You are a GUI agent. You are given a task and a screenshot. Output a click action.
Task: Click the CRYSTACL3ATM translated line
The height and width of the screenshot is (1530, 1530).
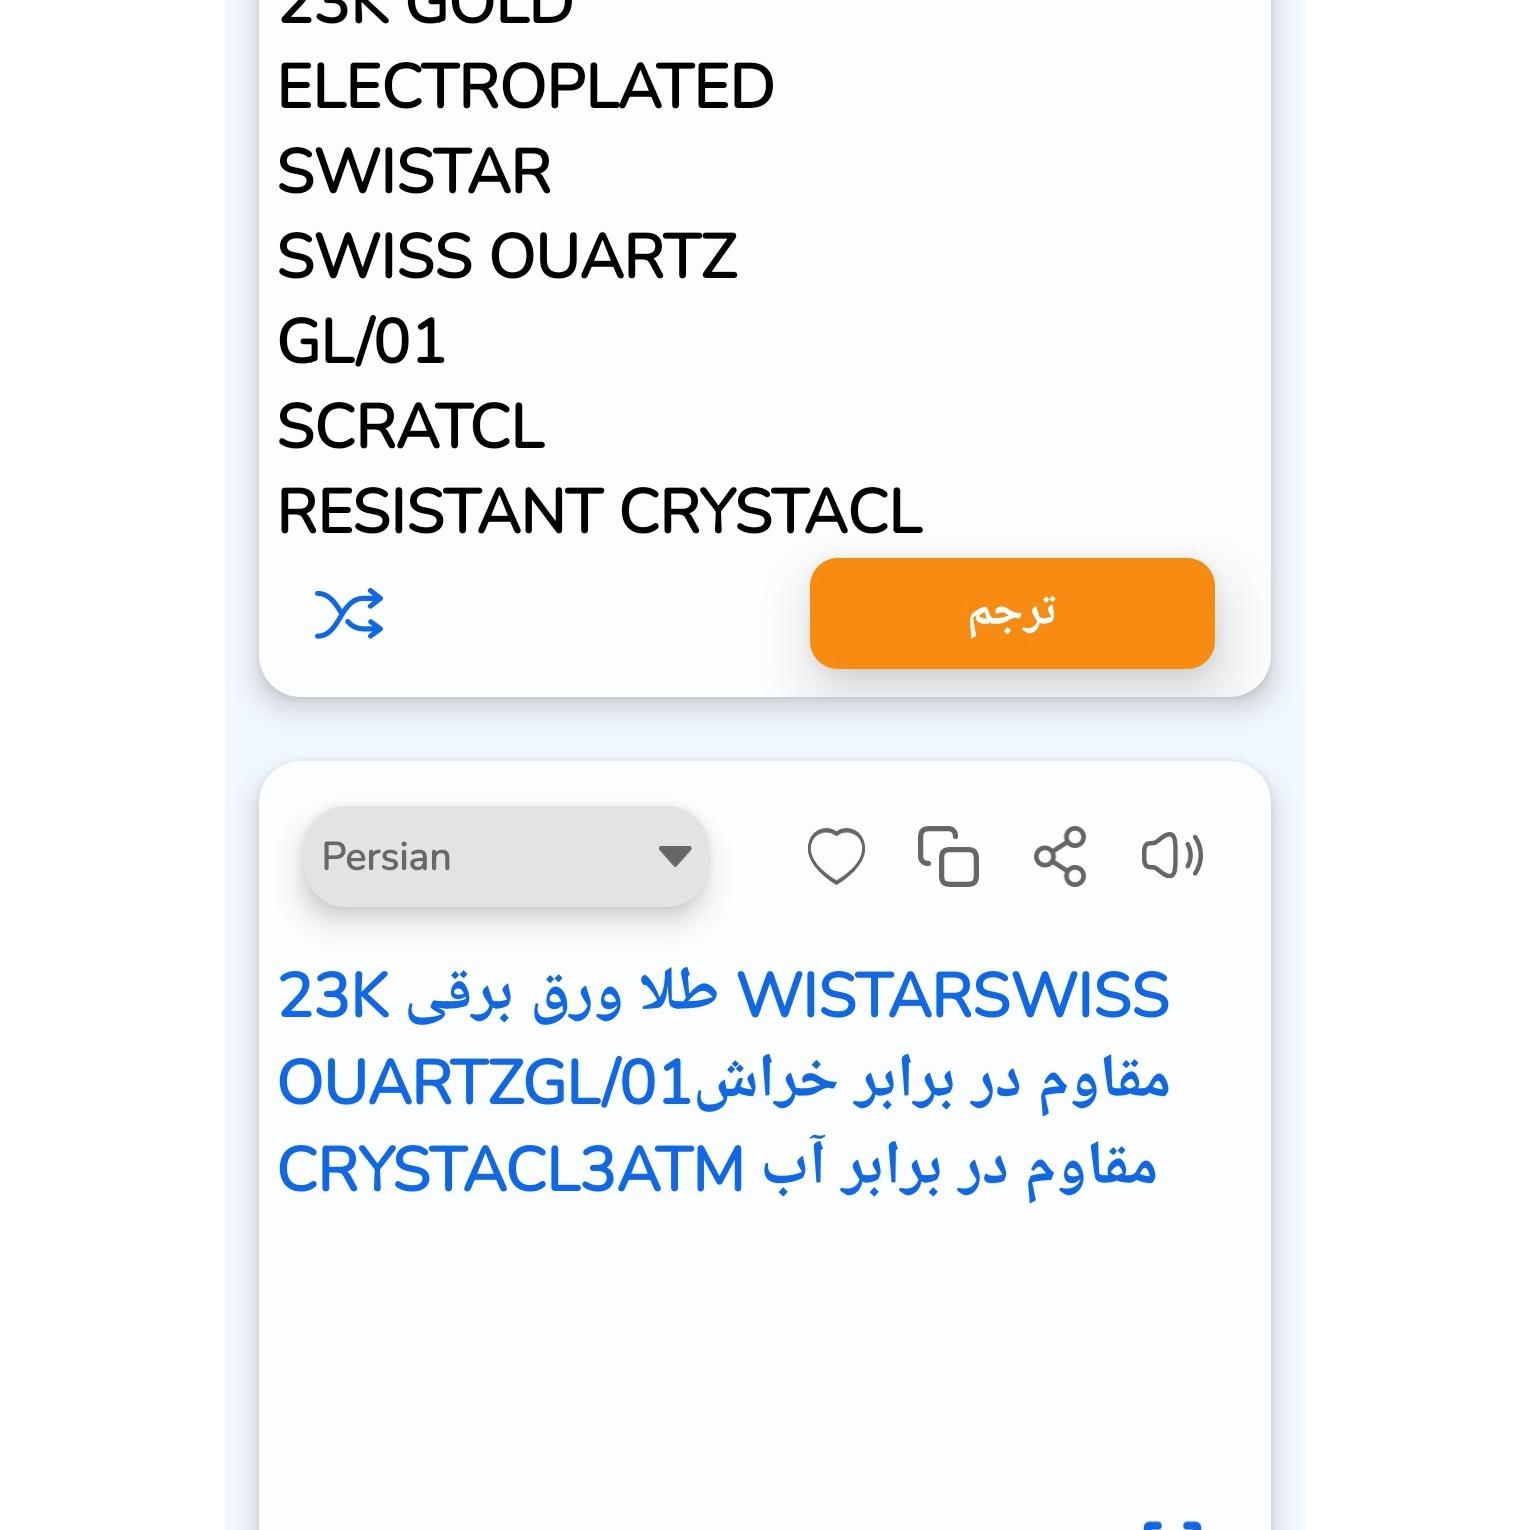click(x=717, y=1168)
